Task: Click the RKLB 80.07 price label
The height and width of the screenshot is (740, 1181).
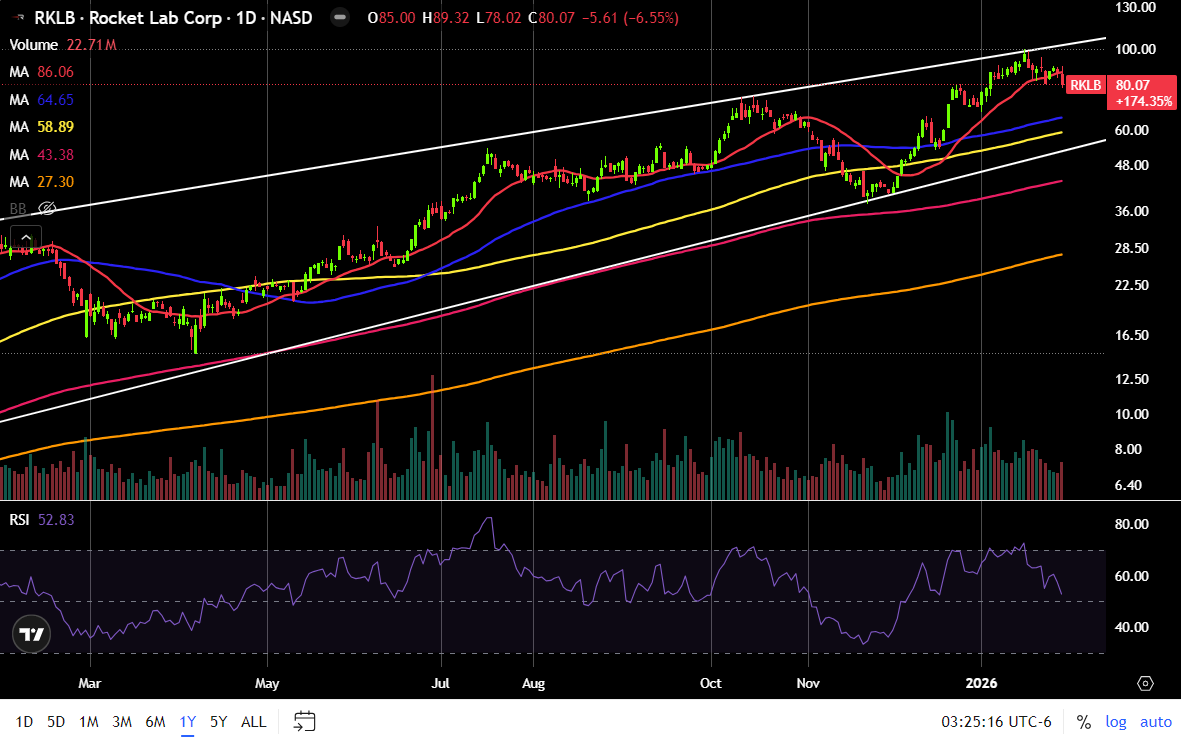Action: pos(1121,92)
